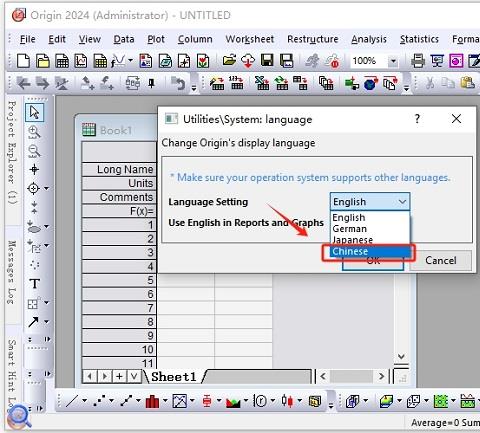The height and width of the screenshot is (433, 480).
Task: Close the language dialog
Action: [456, 119]
